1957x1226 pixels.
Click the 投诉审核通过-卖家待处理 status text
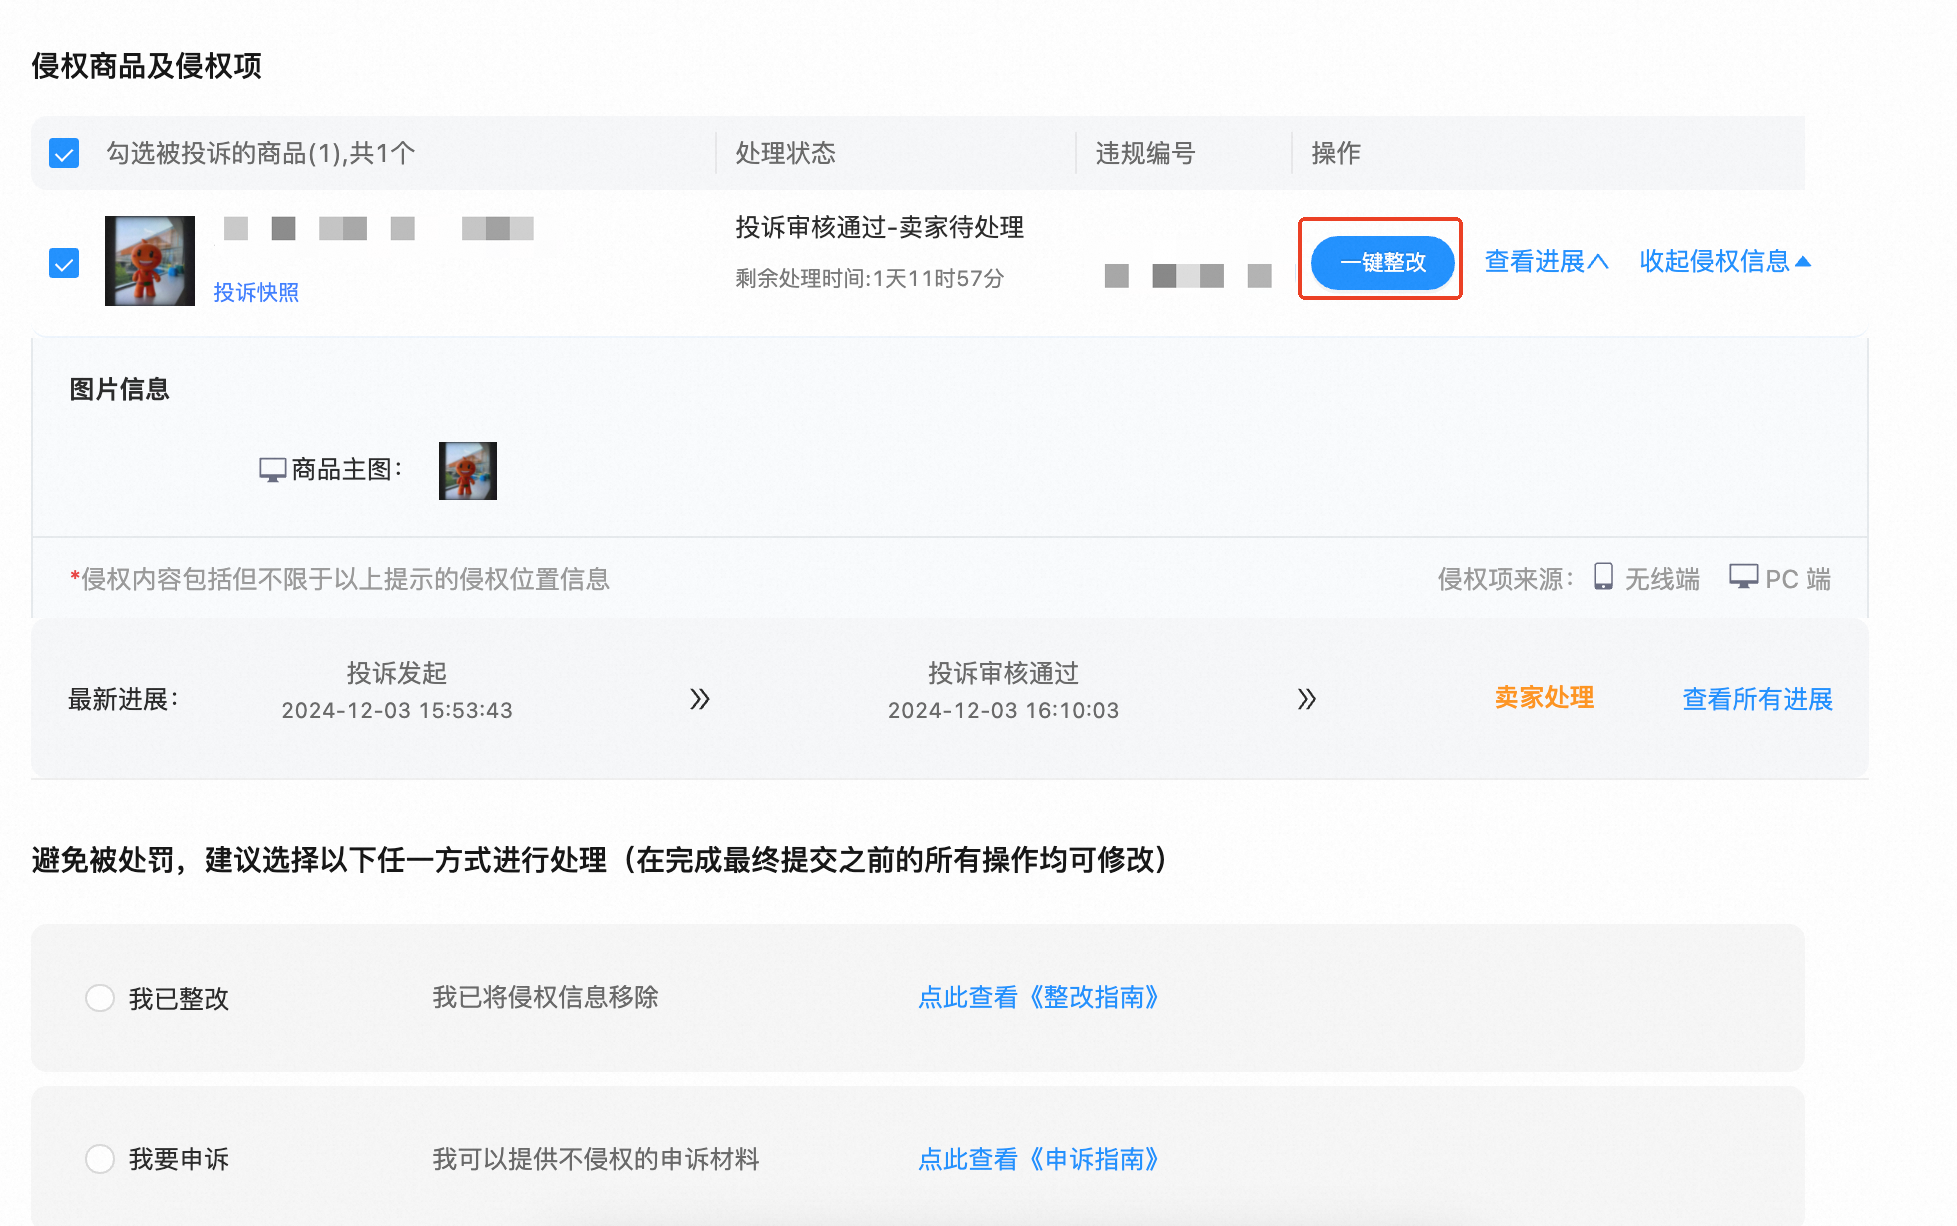click(879, 227)
